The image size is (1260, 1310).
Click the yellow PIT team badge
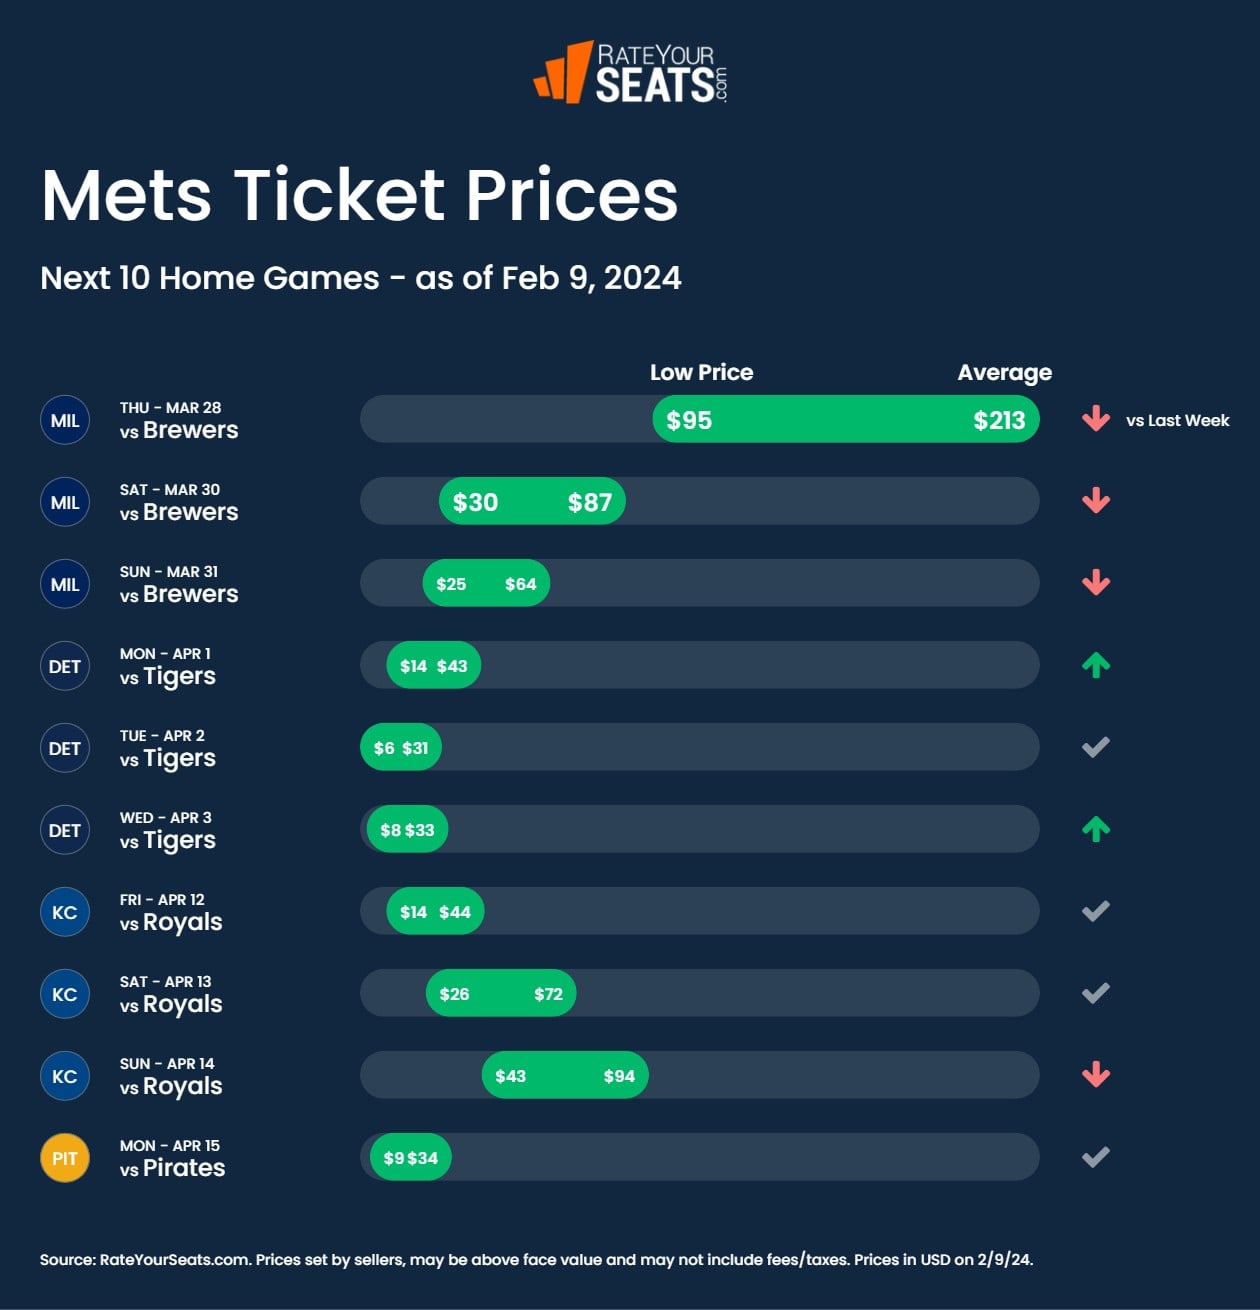pyautogui.click(x=65, y=1159)
